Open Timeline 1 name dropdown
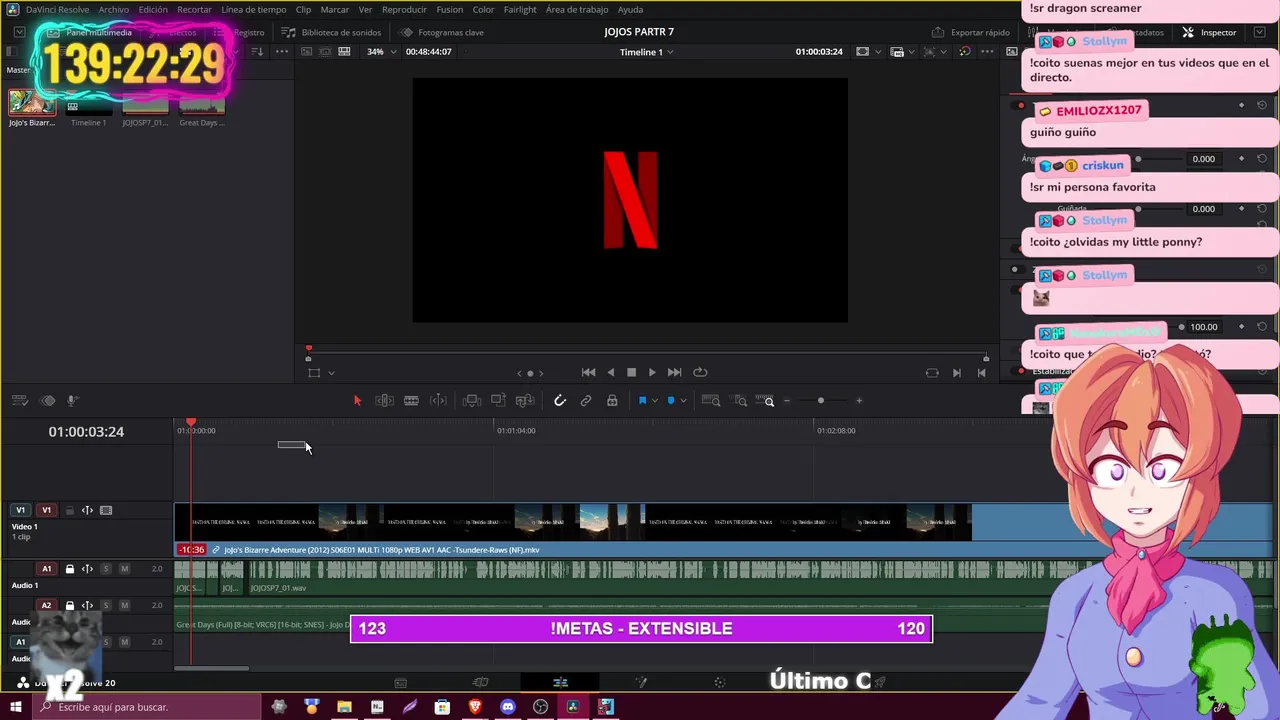 [646, 52]
